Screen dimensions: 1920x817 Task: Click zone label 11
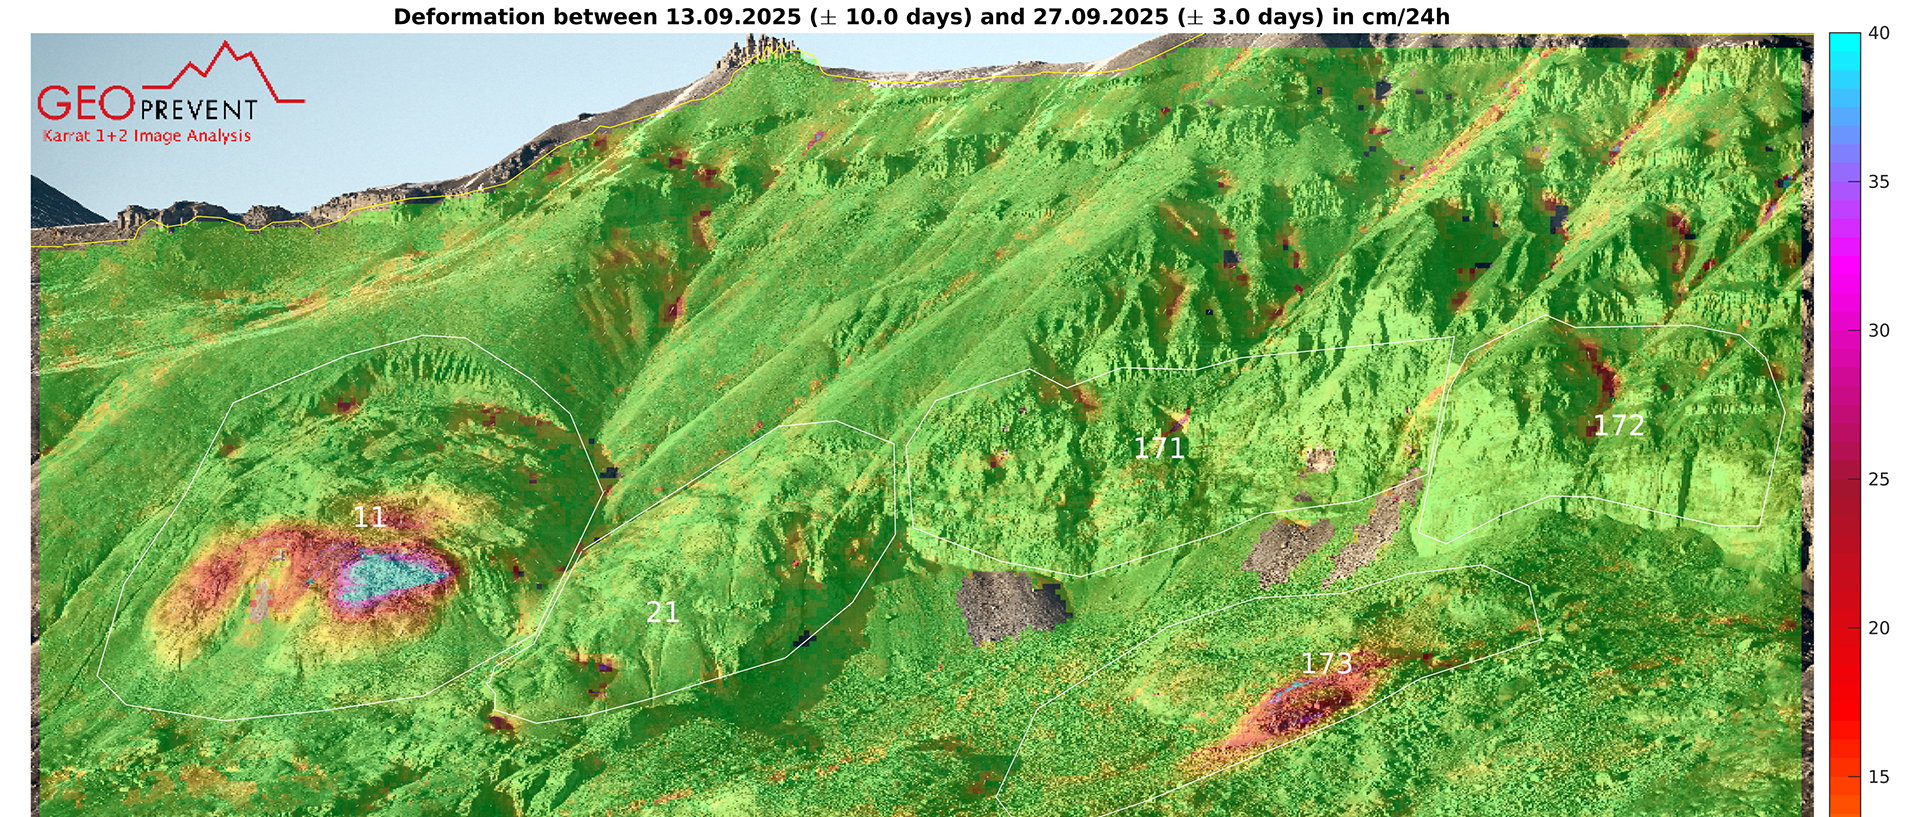[369, 517]
